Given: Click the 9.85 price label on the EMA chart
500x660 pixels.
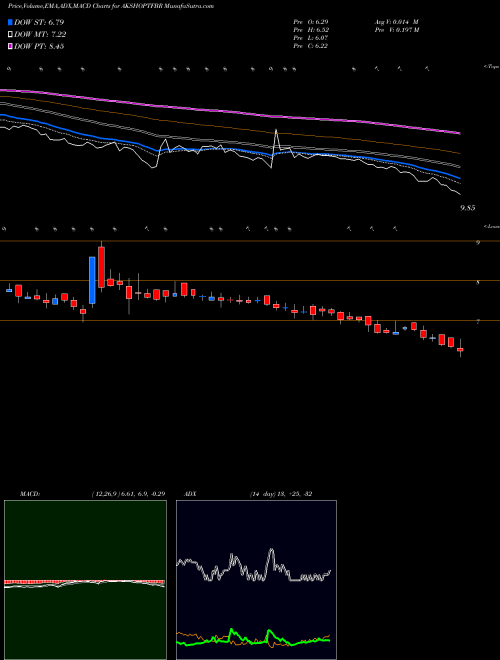Looking at the screenshot, I should 468,208.
